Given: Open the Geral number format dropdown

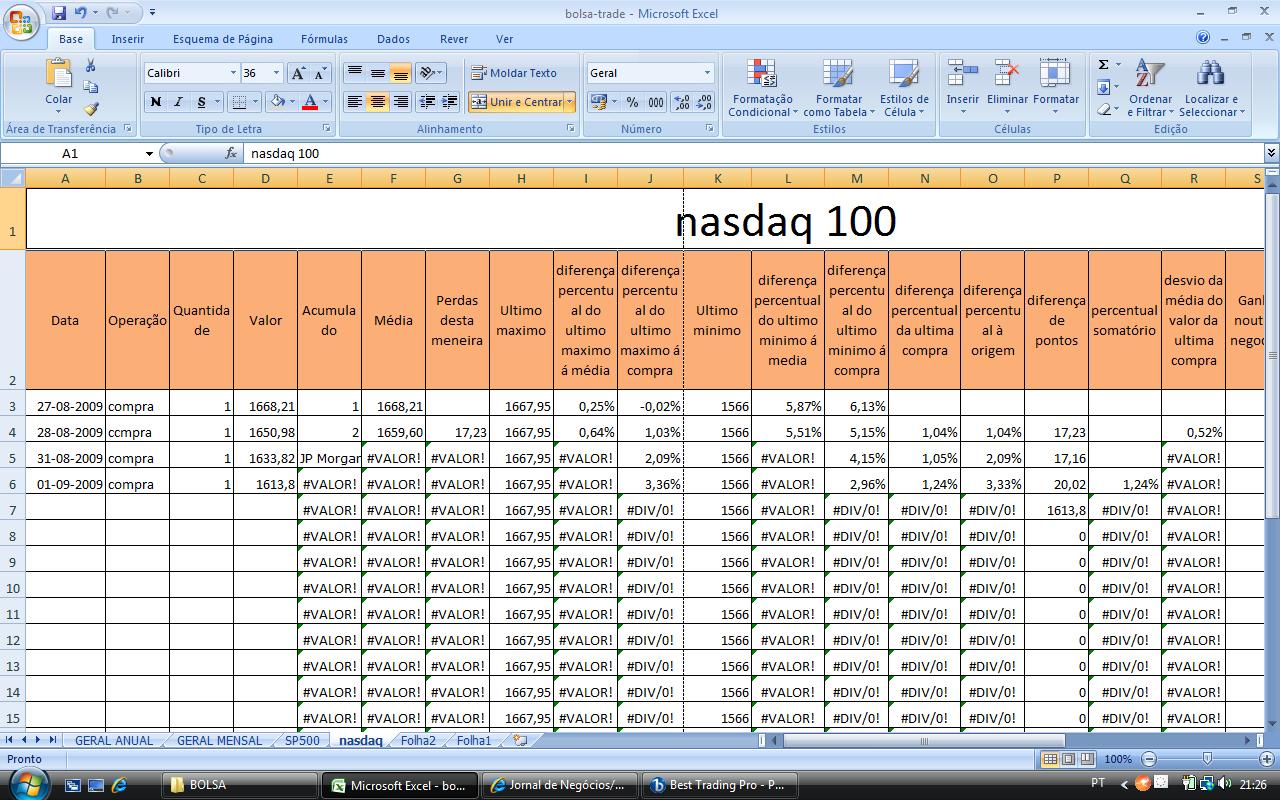Looking at the screenshot, I should (x=707, y=73).
